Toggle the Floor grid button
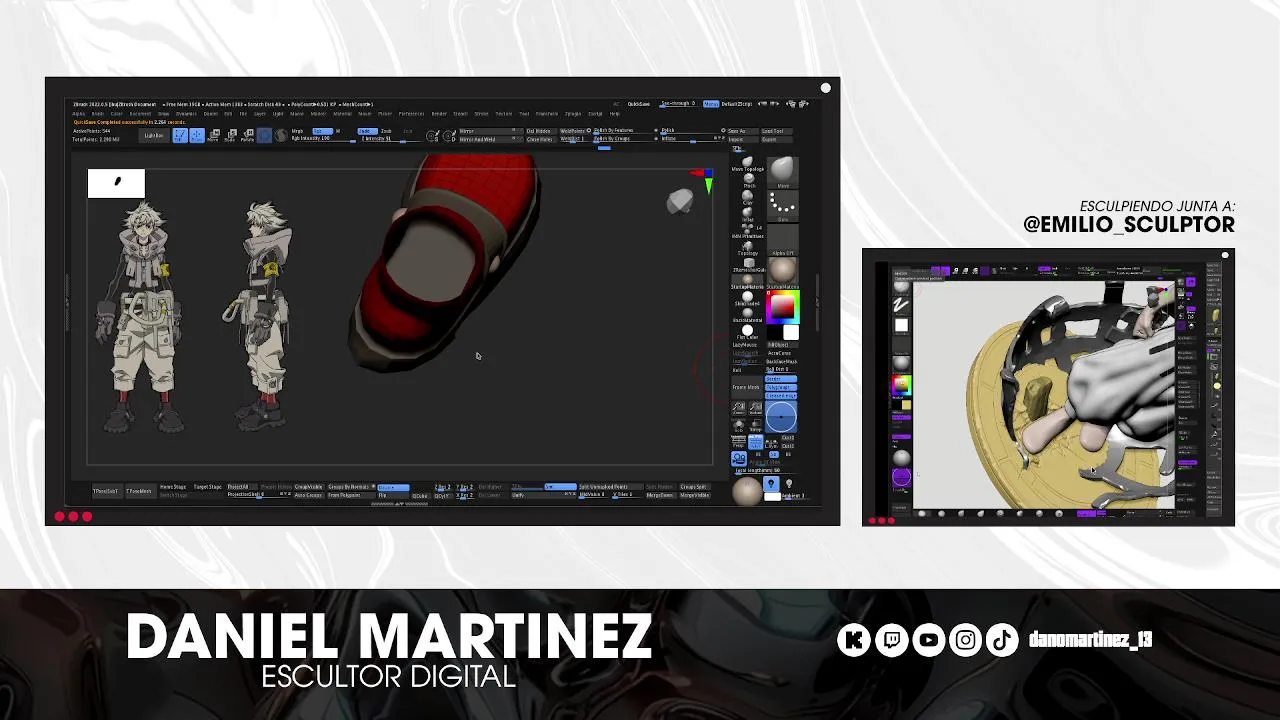The image size is (1280, 720). 756,442
